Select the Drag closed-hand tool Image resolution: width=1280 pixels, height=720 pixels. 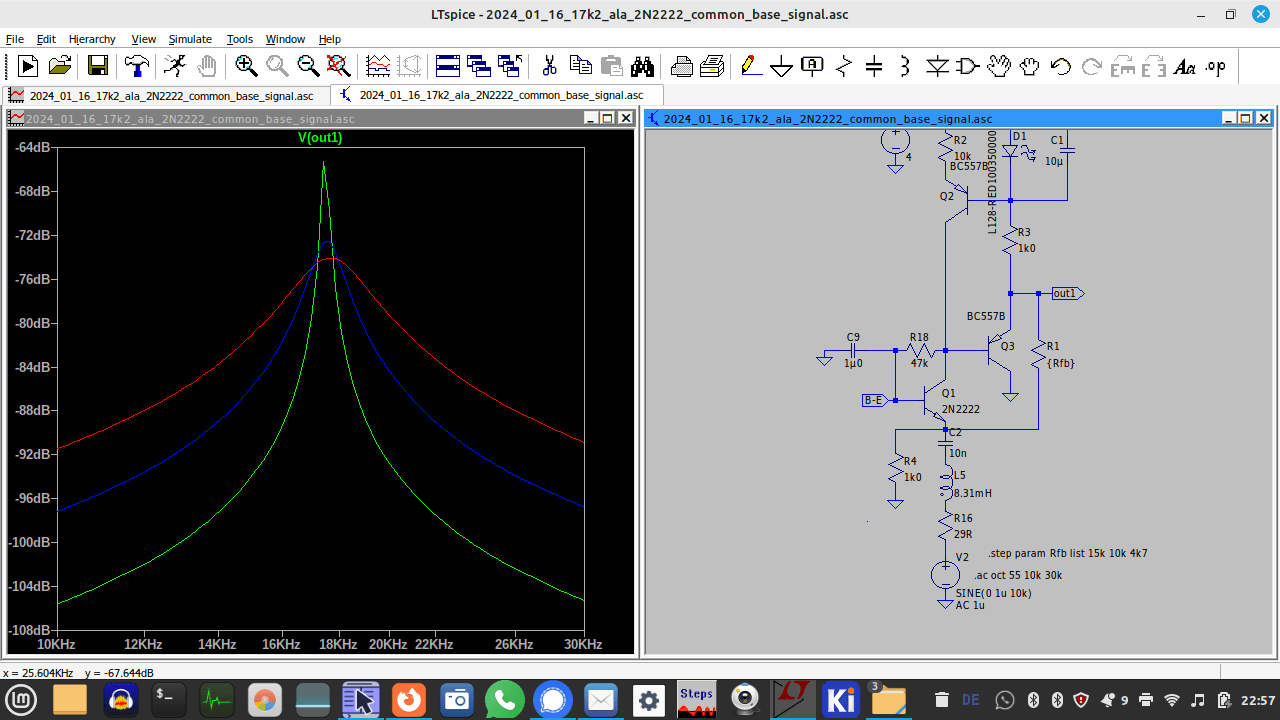point(1030,66)
